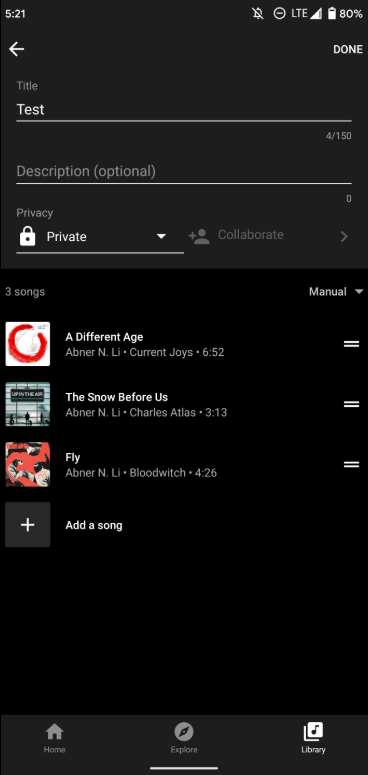Viewport: 368px width, 775px height.
Task: Tap A Different Age album art
Action: (x=28, y=344)
